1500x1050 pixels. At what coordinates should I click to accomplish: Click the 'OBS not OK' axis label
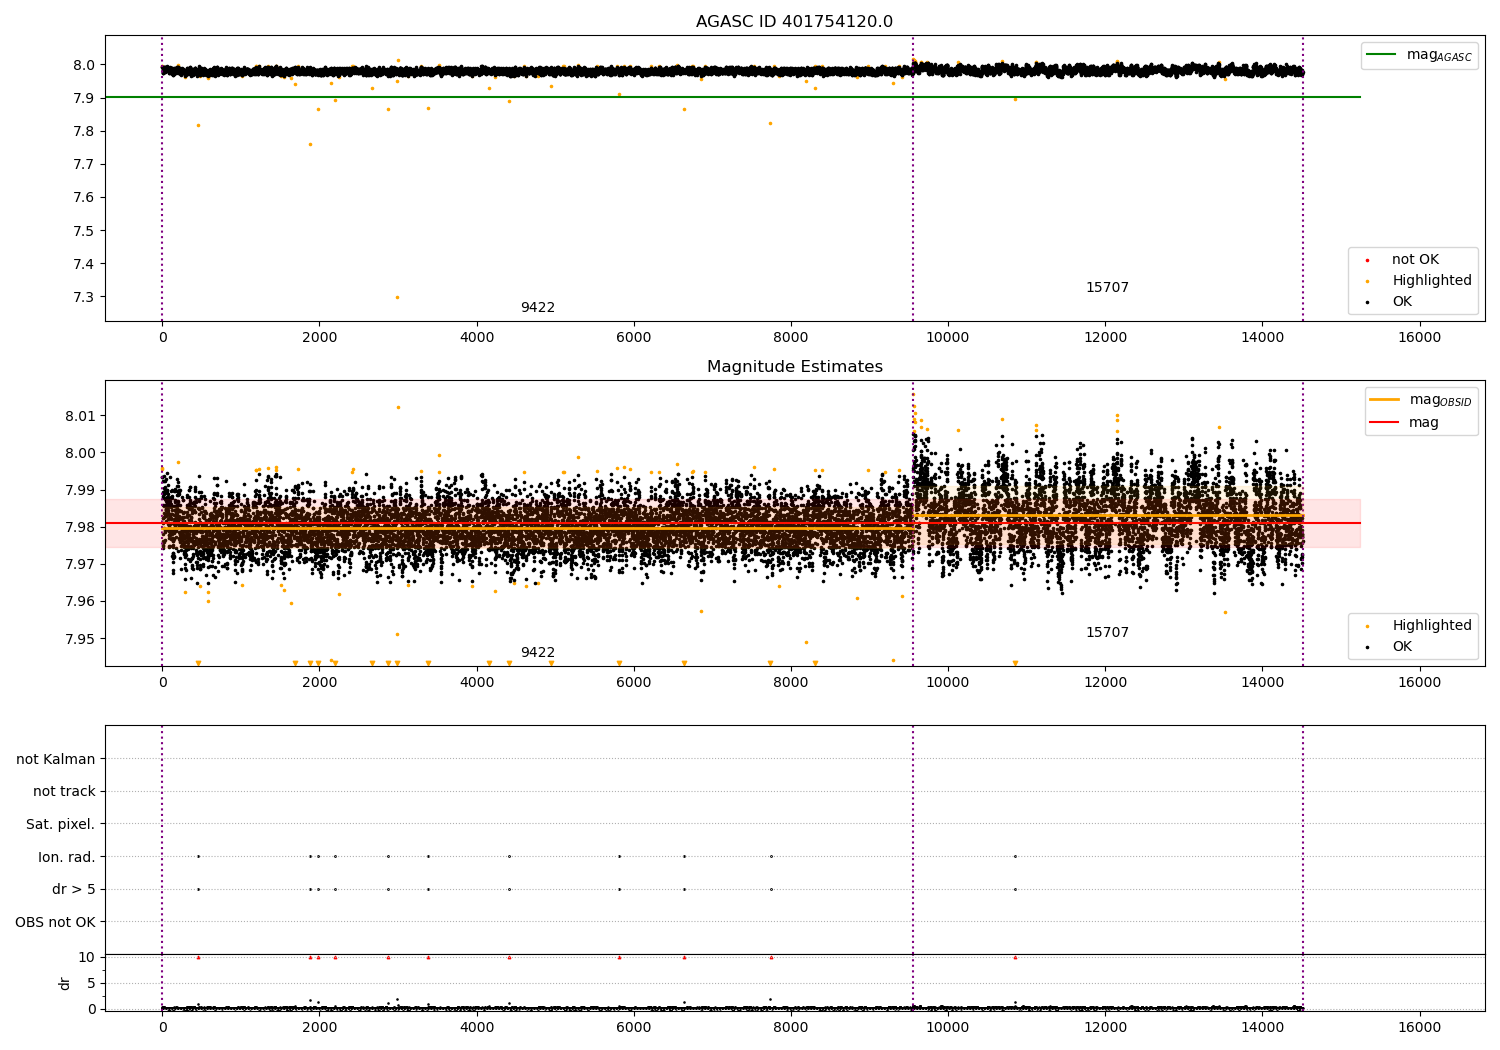coord(55,922)
